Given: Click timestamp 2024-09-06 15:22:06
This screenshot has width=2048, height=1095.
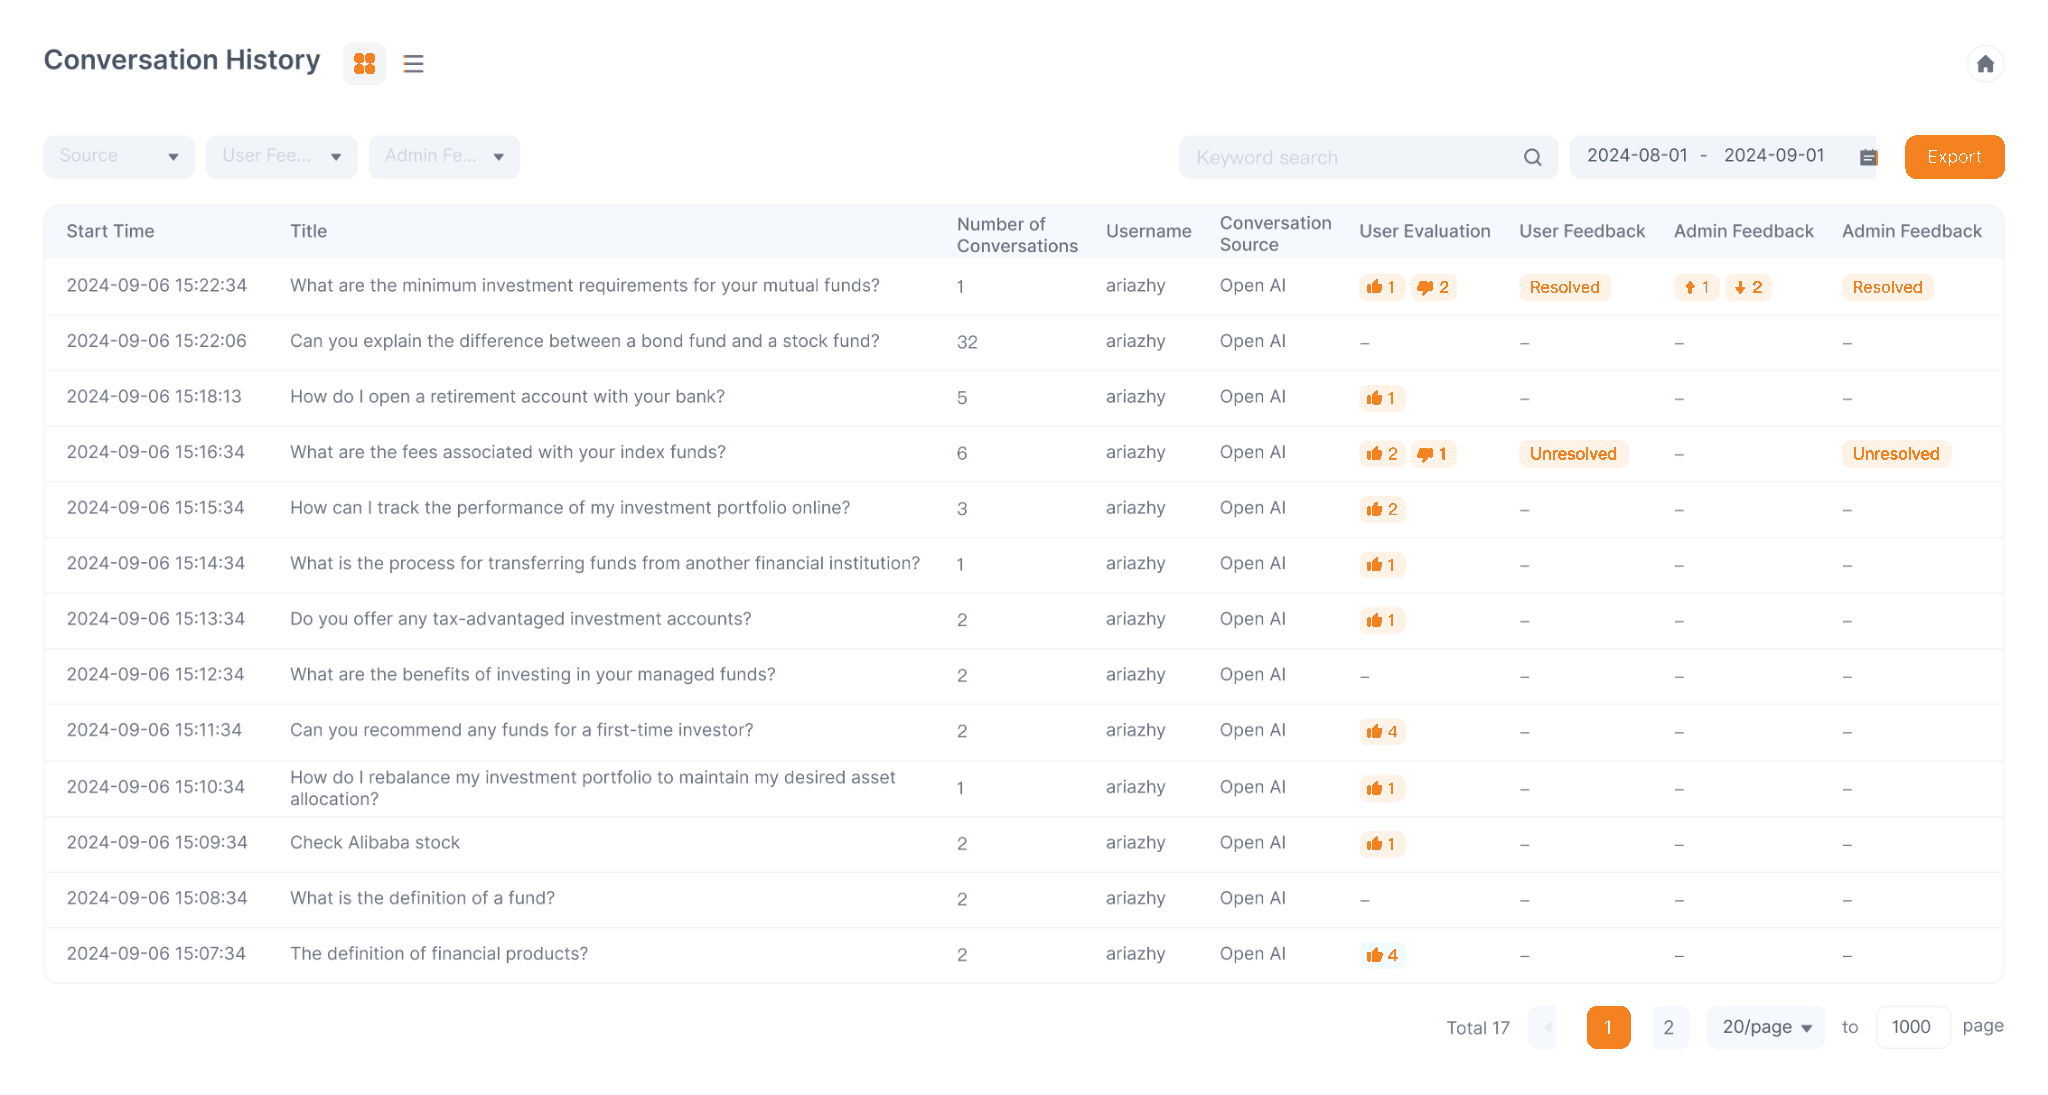Looking at the screenshot, I should [157, 342].
